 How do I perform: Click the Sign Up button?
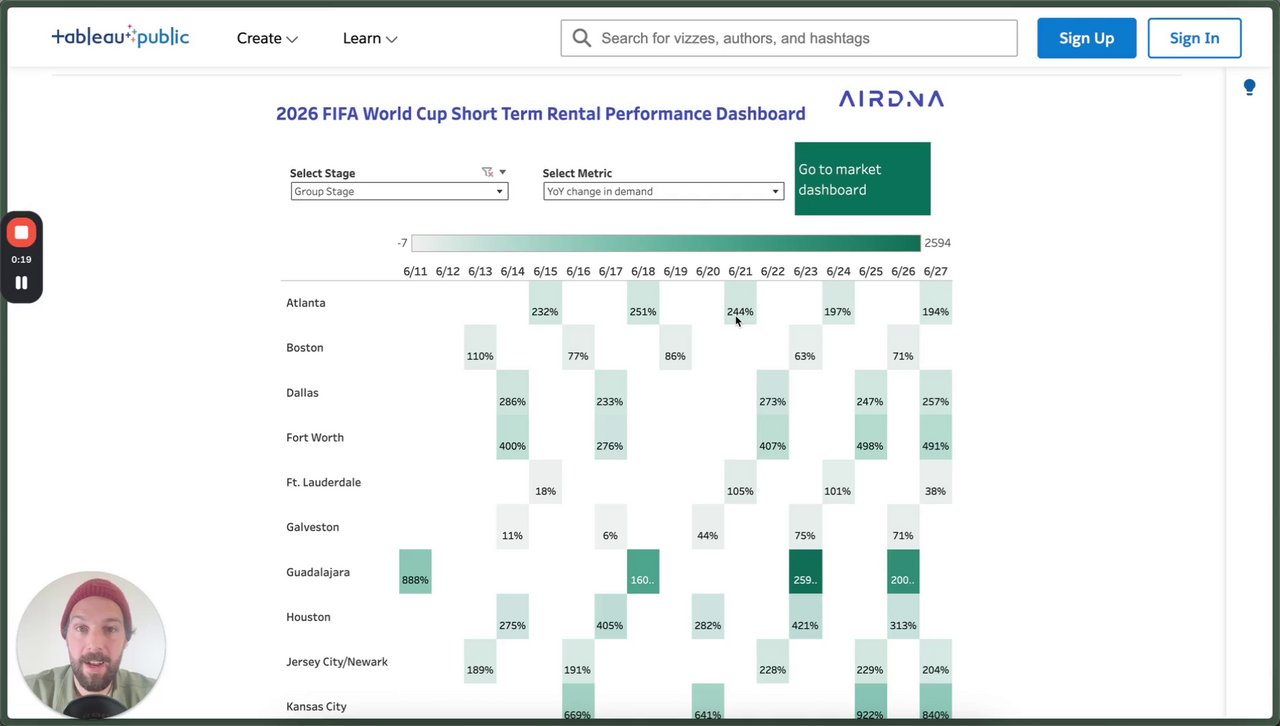click(x=1086, y=38)
